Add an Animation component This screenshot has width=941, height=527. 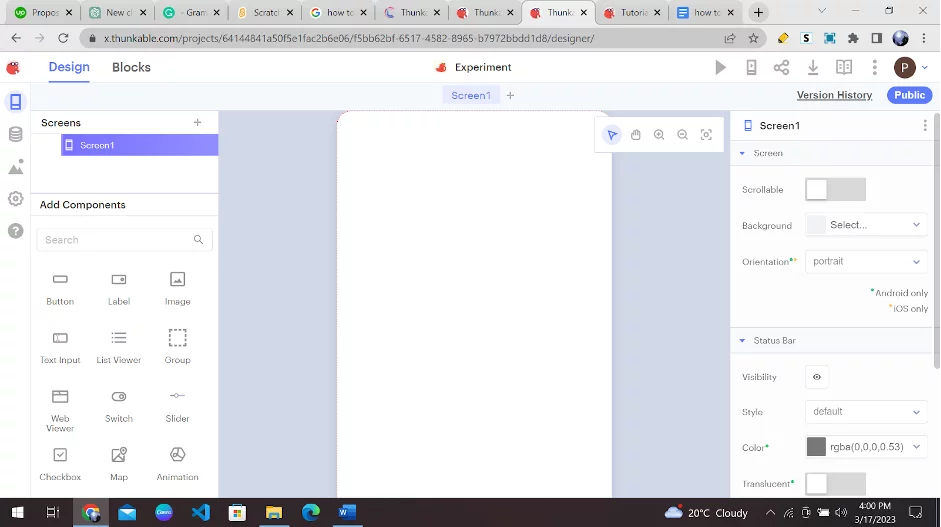click(178, 464)
